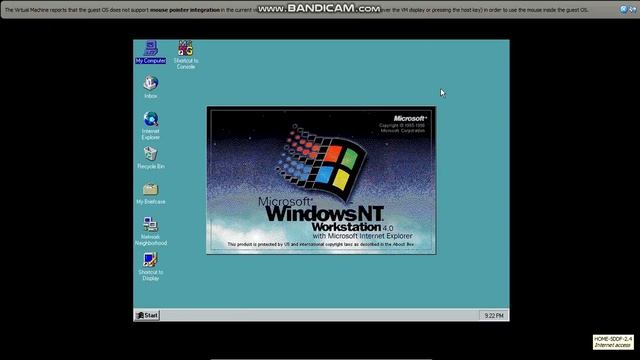Click the 9:22 PM taskbar clock
Viewport: 640px width, 360px height.
coord(493,316)
